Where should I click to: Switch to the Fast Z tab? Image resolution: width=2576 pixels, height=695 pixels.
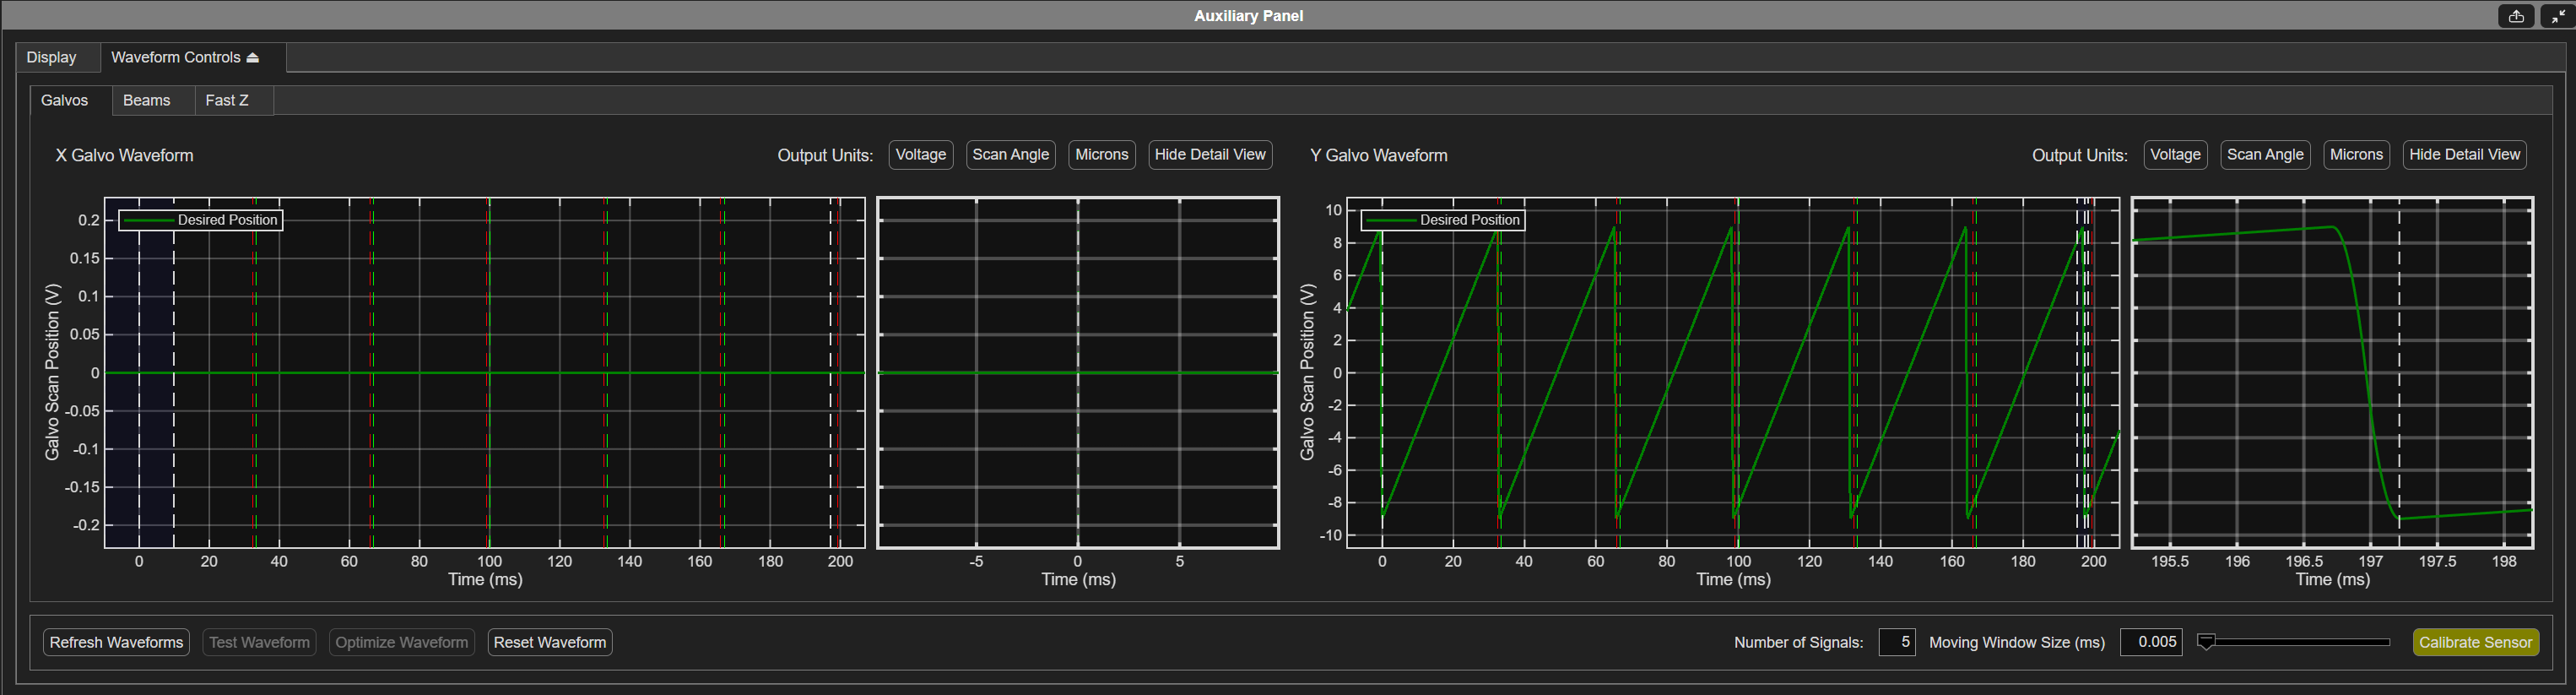226,100
